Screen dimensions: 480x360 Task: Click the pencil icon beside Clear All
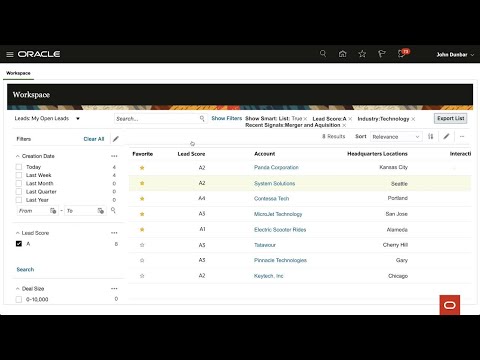coord(116,139)
